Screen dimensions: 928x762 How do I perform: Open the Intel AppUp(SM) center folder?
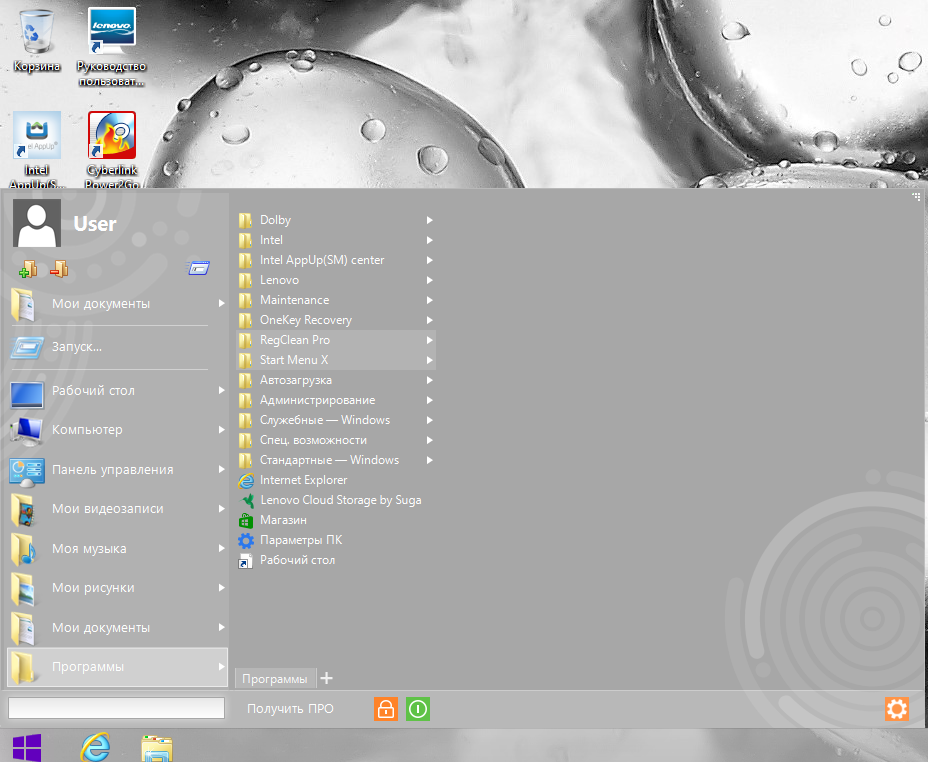click(x=336, y=260)
